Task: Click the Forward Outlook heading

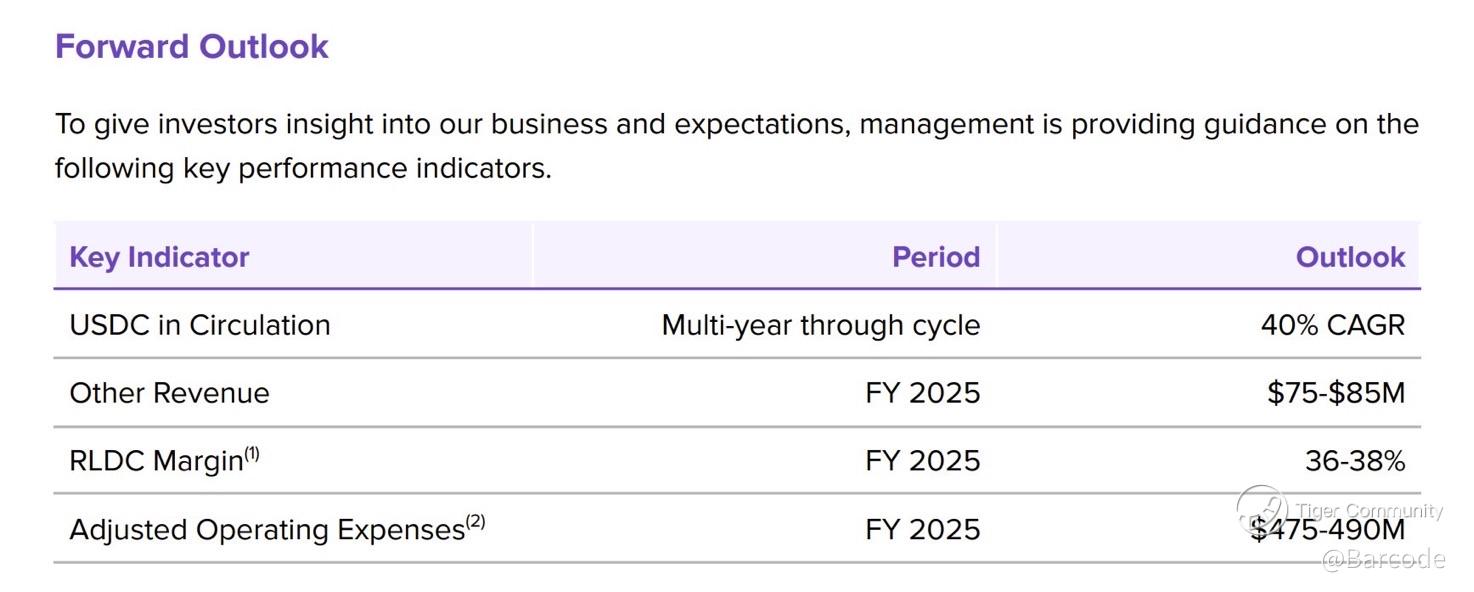Action: (191, 47)
